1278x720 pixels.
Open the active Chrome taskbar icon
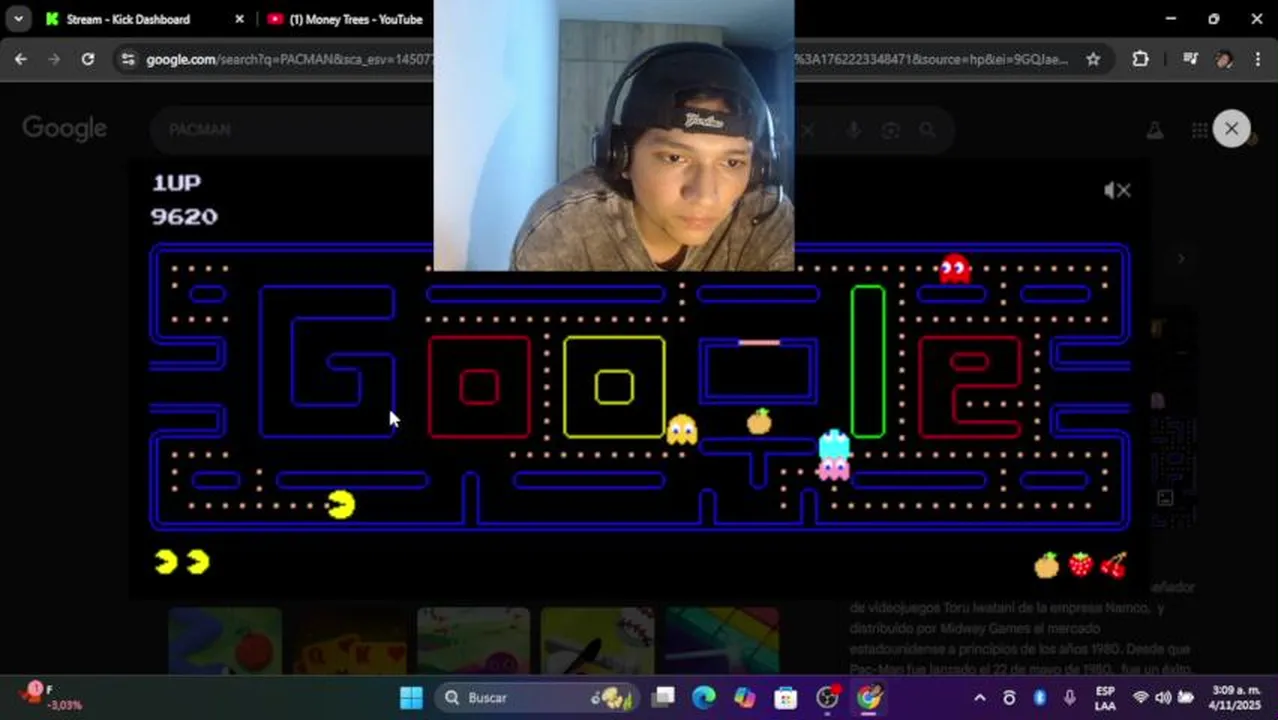[869, 697]
